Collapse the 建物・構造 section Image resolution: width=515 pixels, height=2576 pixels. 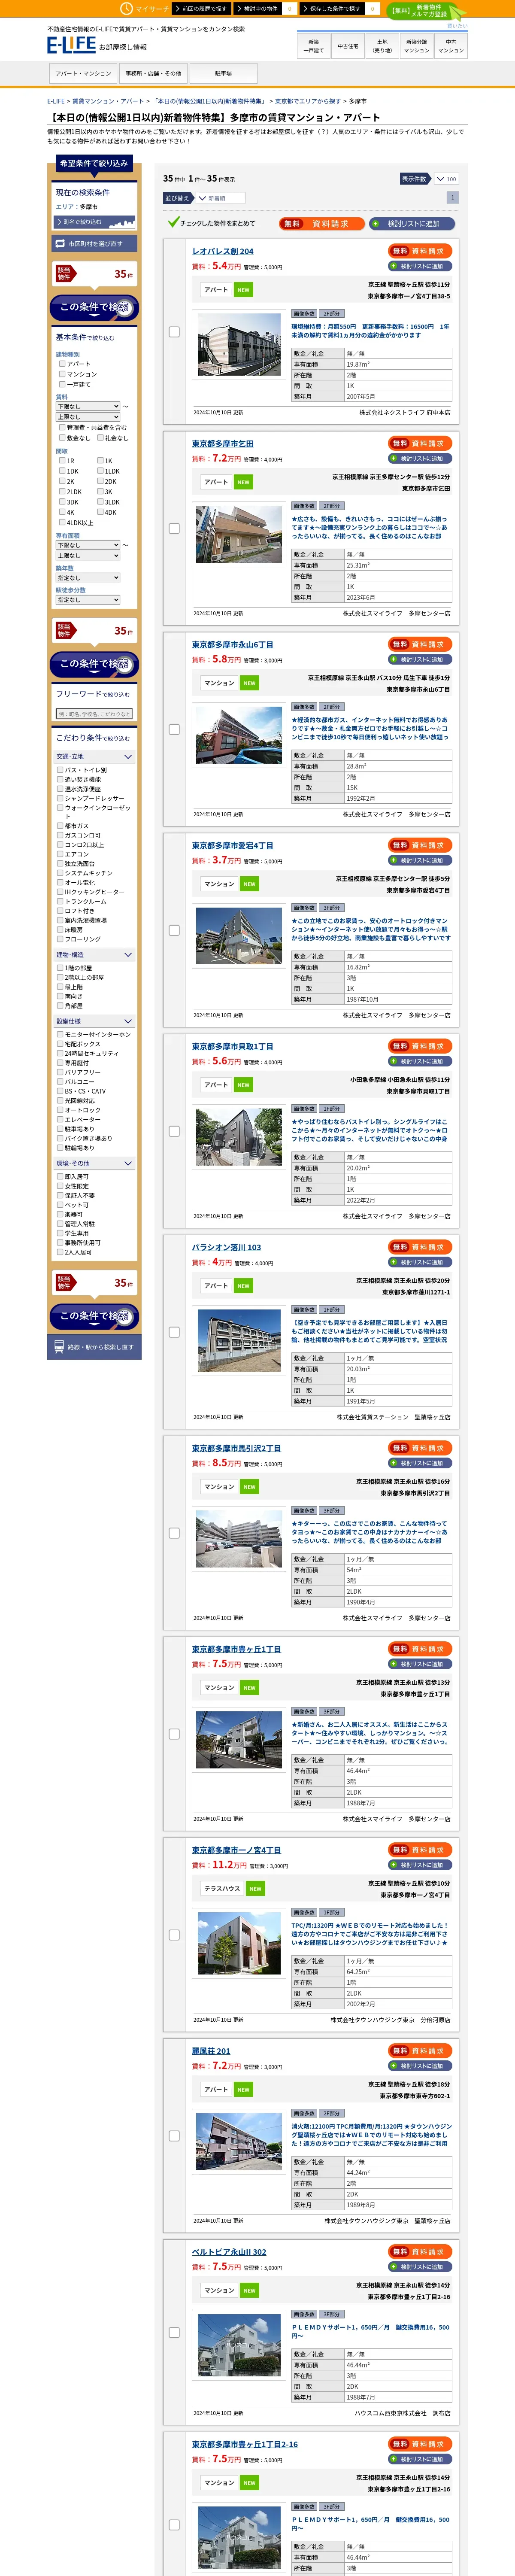pos(95,955)
